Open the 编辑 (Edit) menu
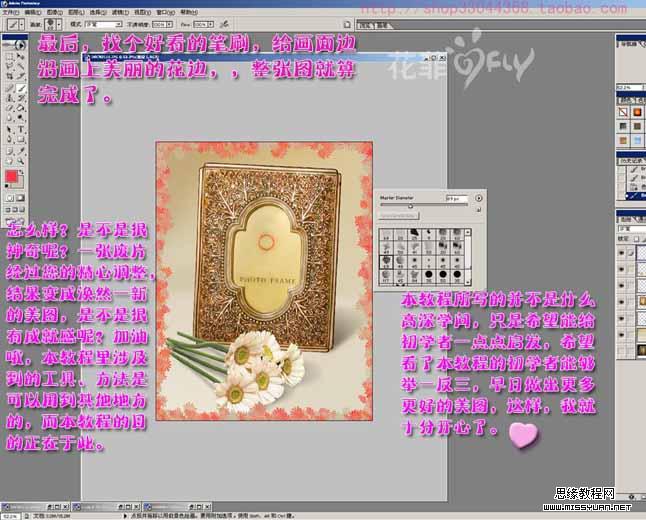Screen dimensions: 646x520 coord(33,12)
